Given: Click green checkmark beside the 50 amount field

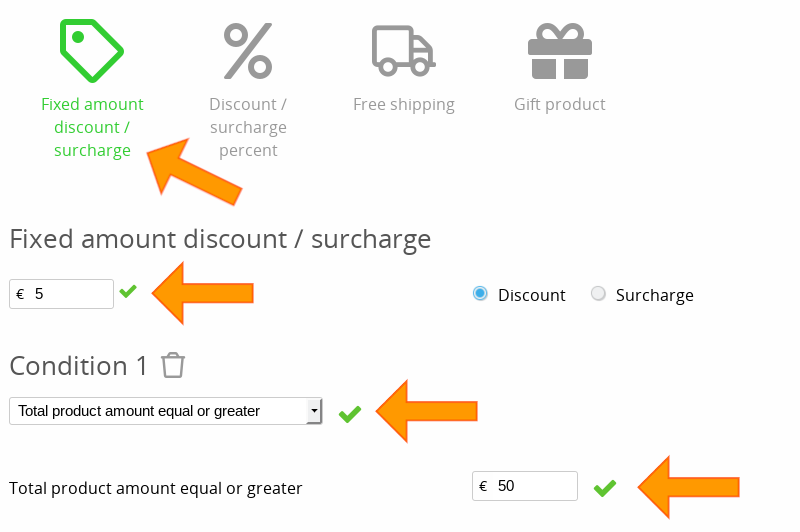Looking at the screenshot, I should (x=604, y=488).
